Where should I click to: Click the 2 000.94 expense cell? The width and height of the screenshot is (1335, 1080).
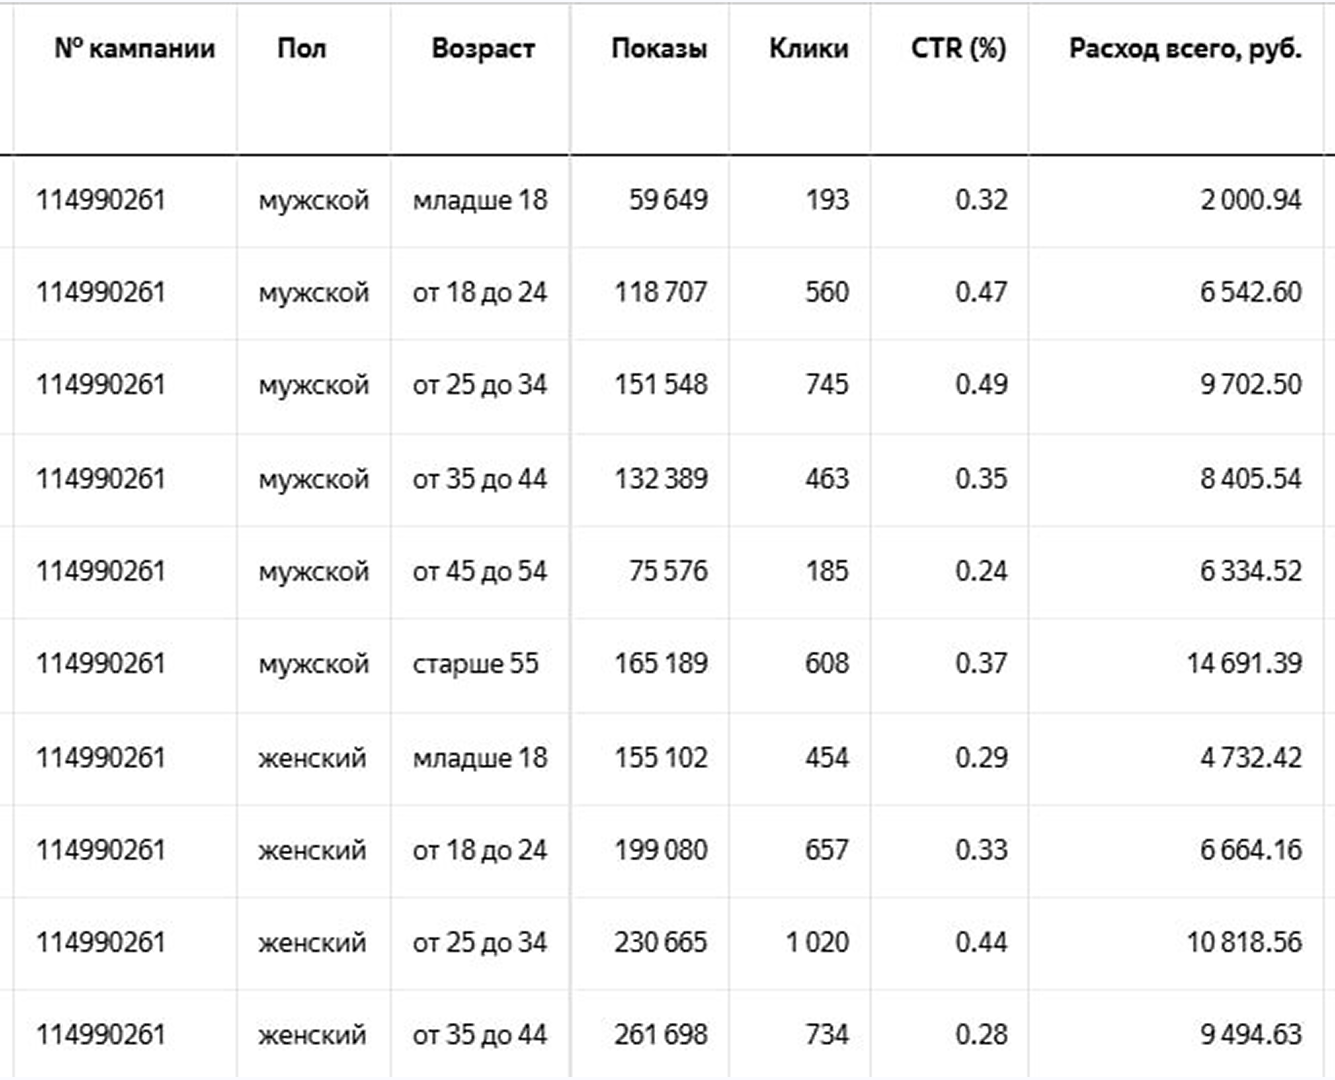pyautogui.click(x=1250, y=200)
